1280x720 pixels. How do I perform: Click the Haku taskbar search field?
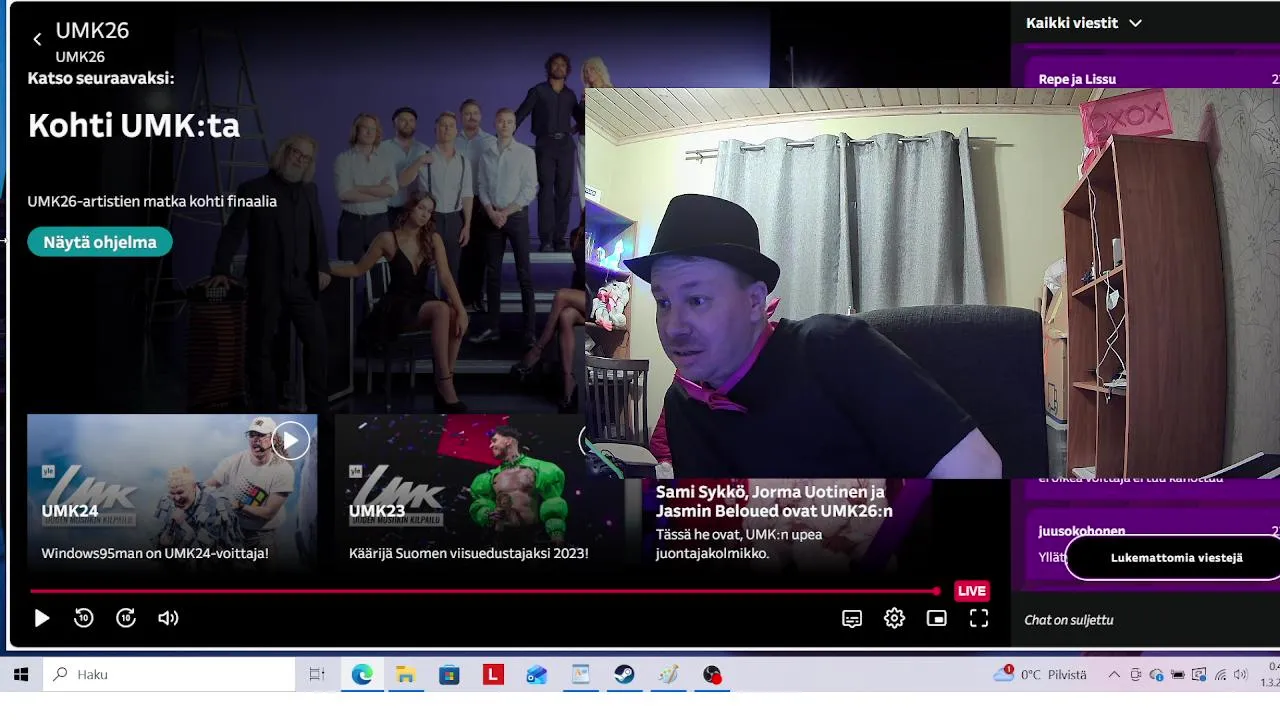(x=168, y=675)
